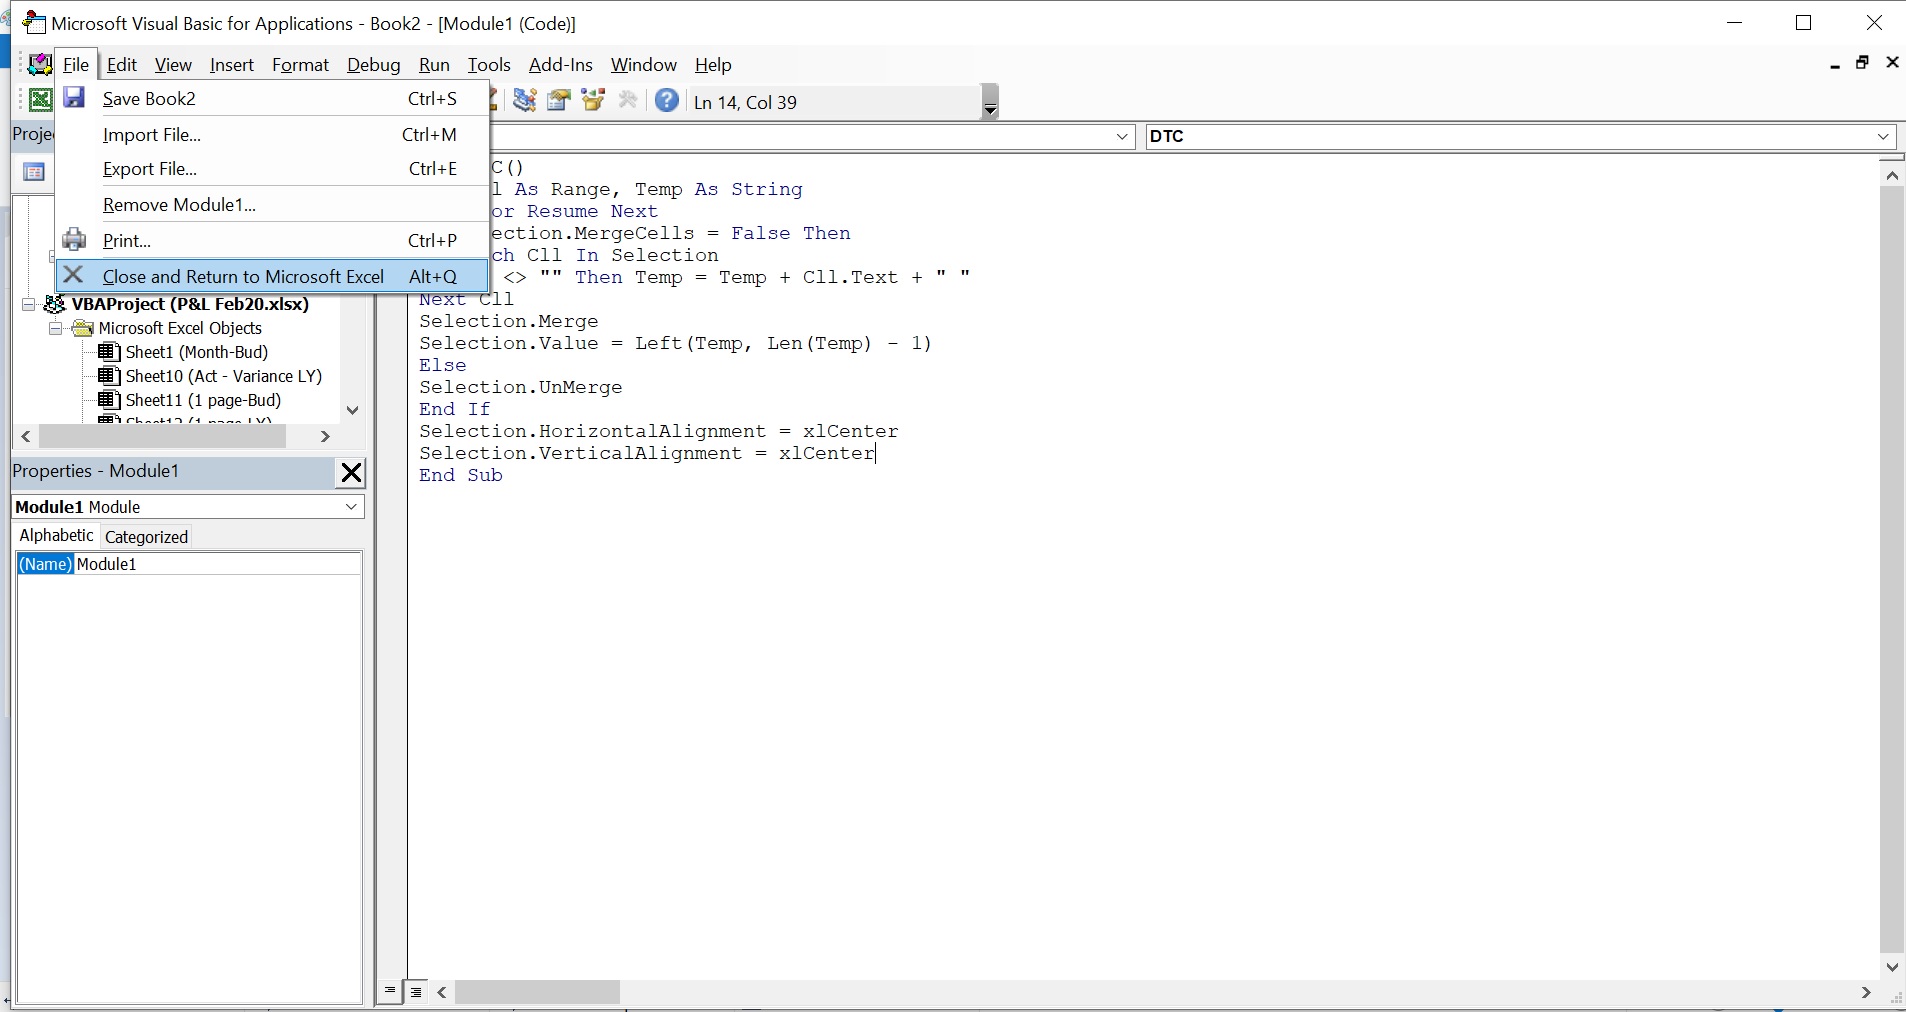Open the Insert menu
The image size is (1906, 1012).
coord(231,64)
